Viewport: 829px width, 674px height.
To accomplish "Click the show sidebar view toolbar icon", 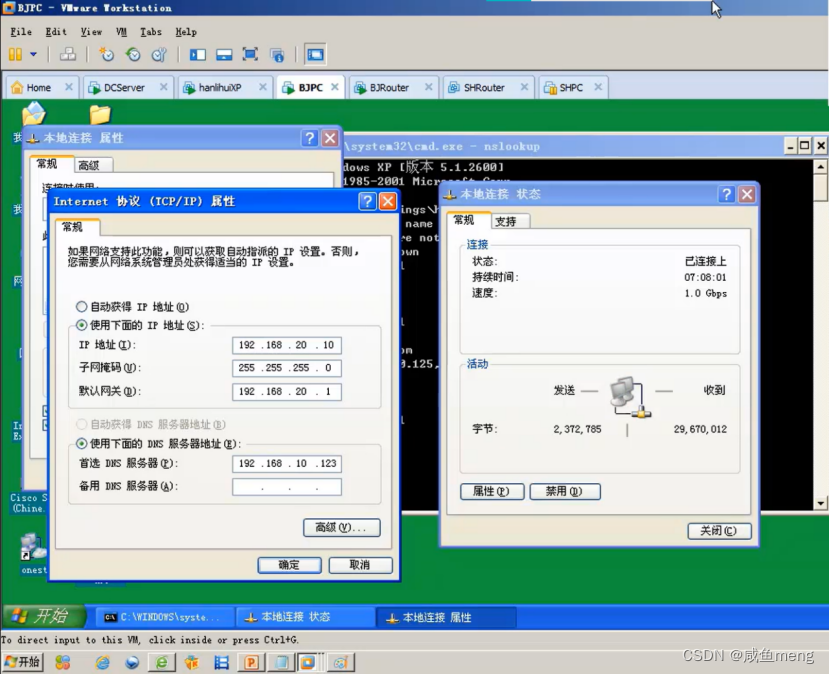I will (198, 54).
